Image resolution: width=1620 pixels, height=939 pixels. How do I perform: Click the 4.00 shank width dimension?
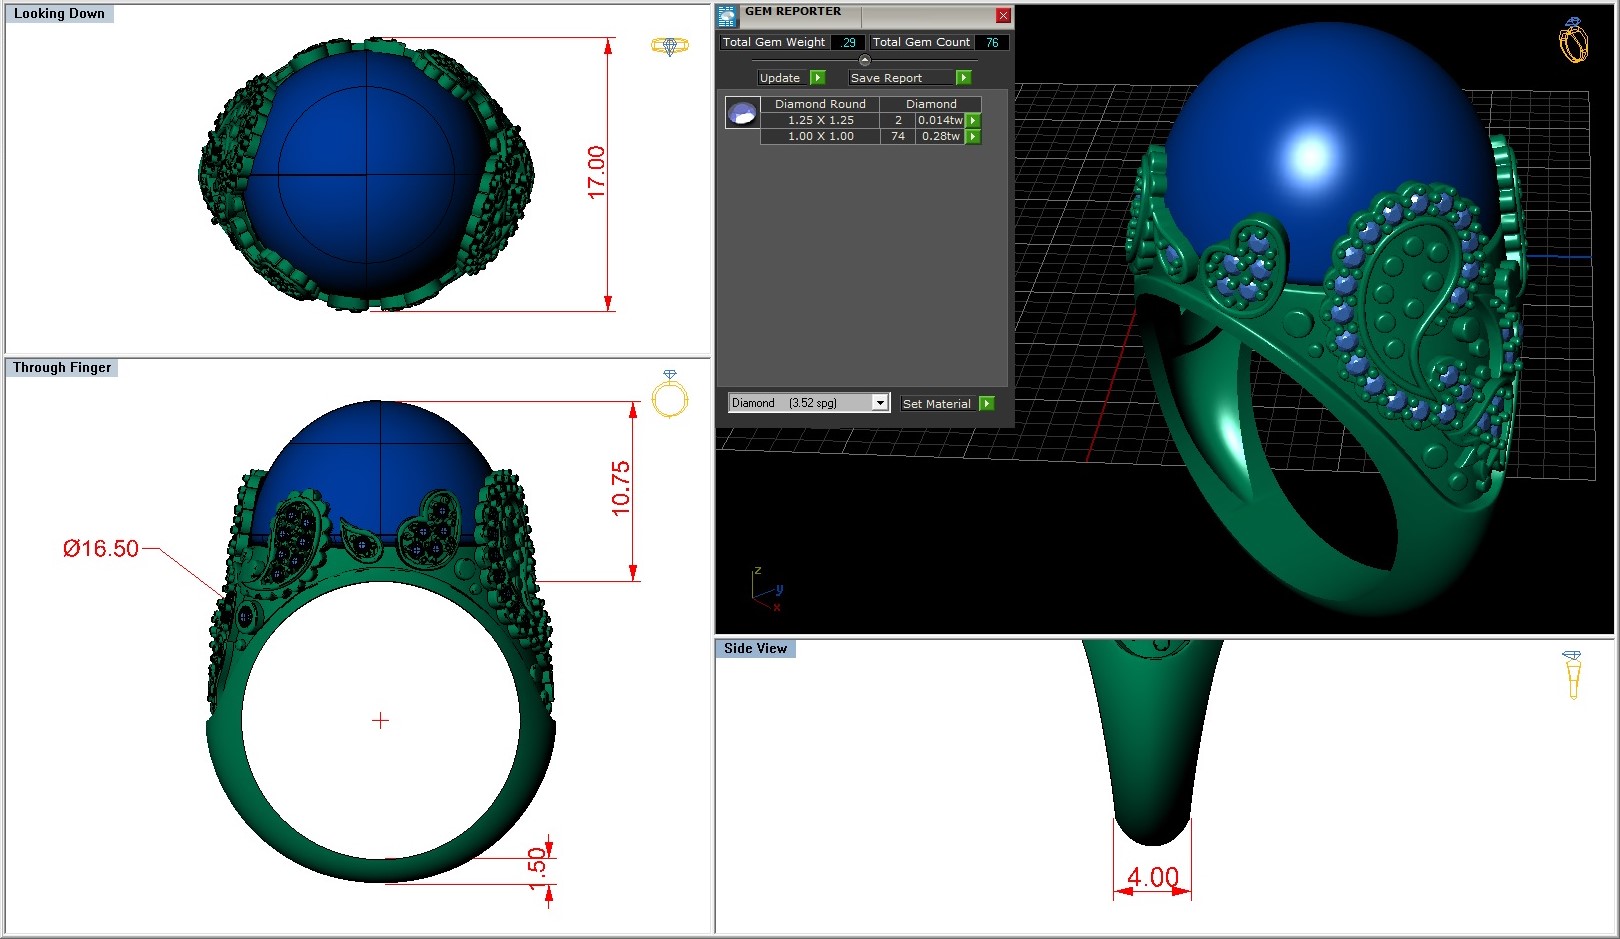(1153, 877)
